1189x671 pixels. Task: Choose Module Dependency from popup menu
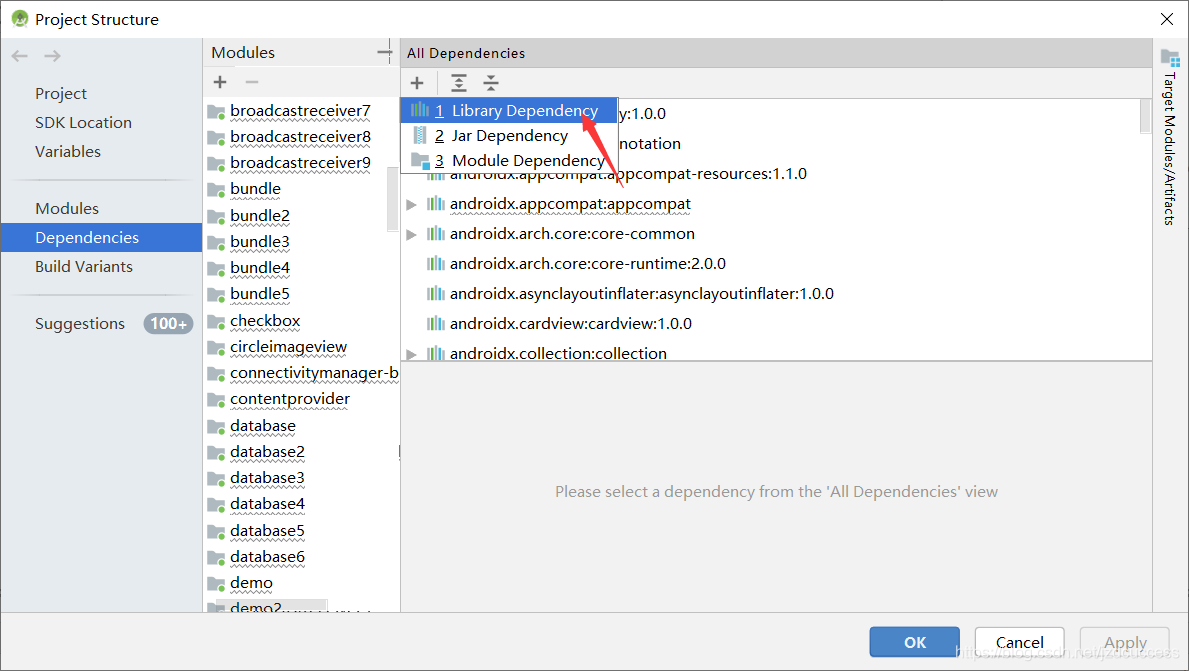pos(509,161)
